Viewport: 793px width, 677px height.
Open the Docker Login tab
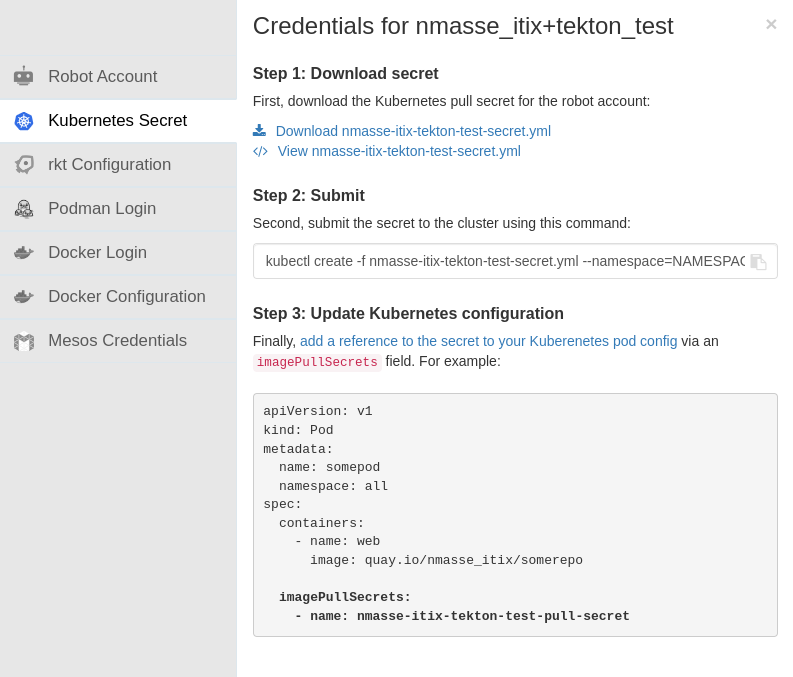coord(97,253)
